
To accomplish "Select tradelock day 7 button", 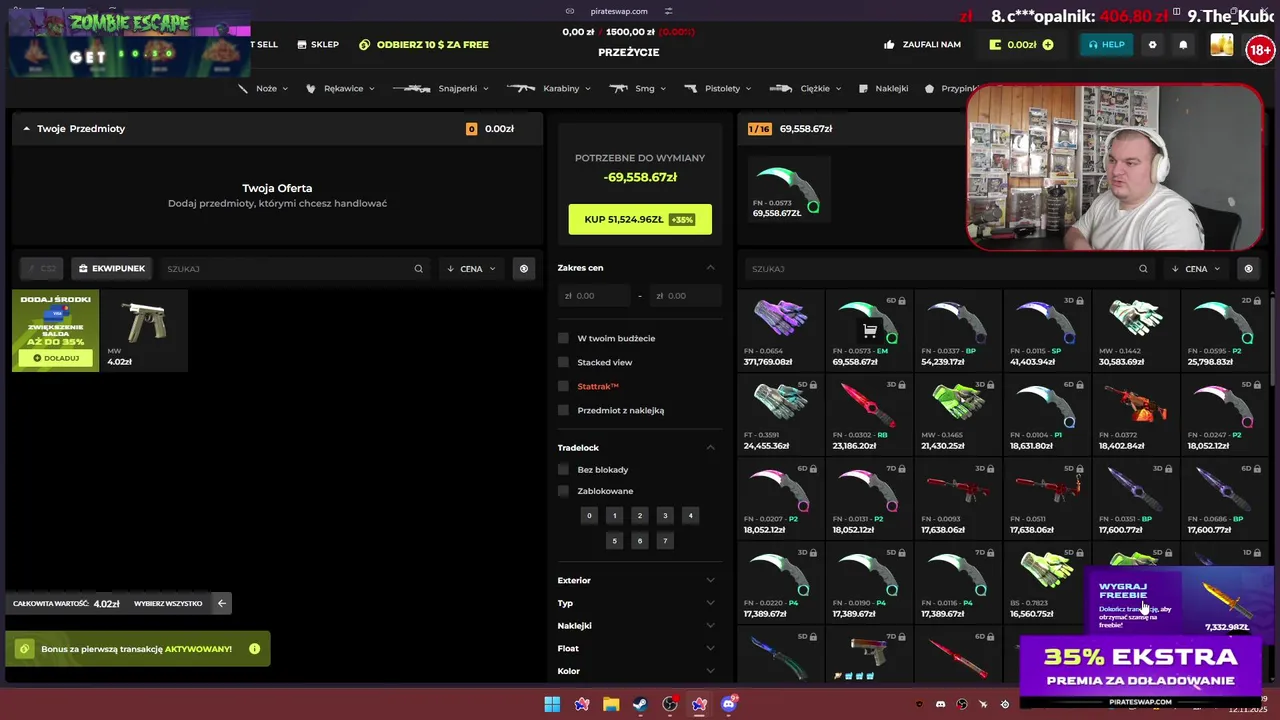I will tap(665, 541).
